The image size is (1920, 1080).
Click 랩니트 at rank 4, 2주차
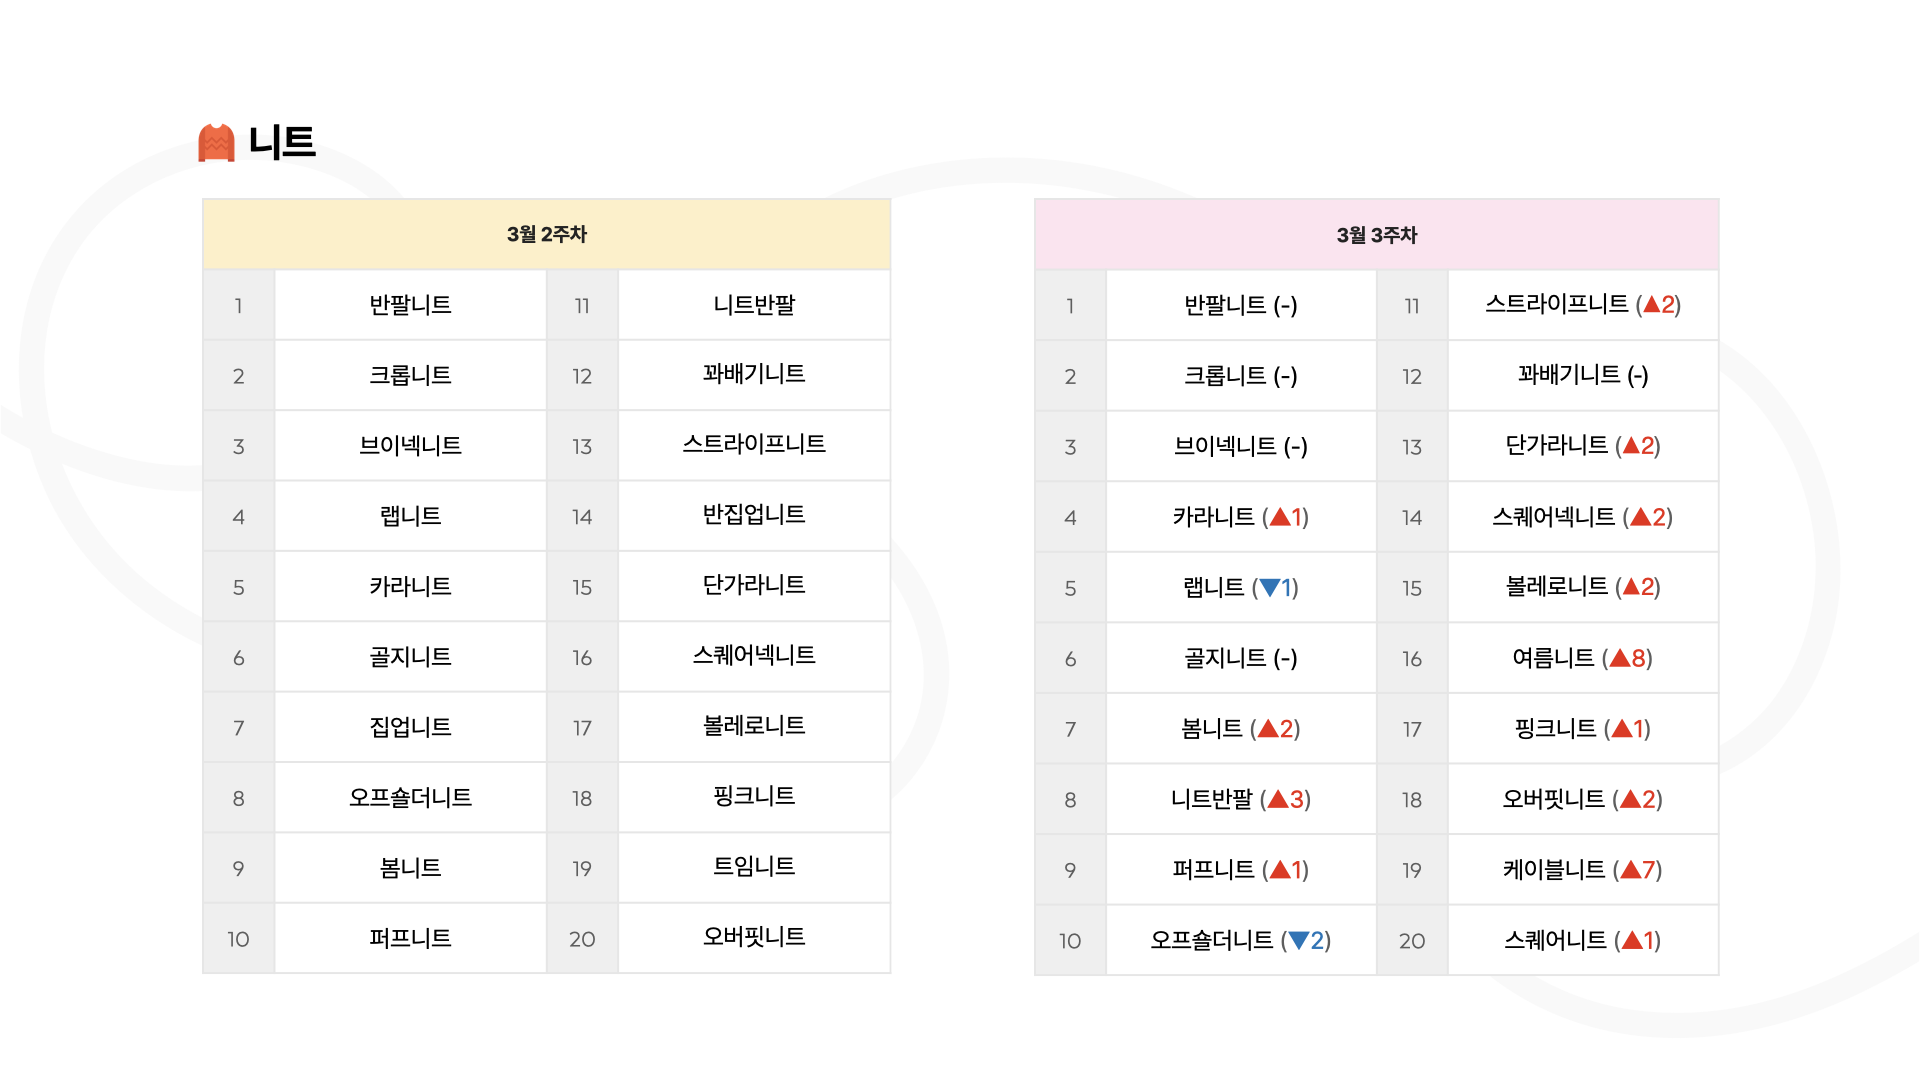tap(410, 516)
